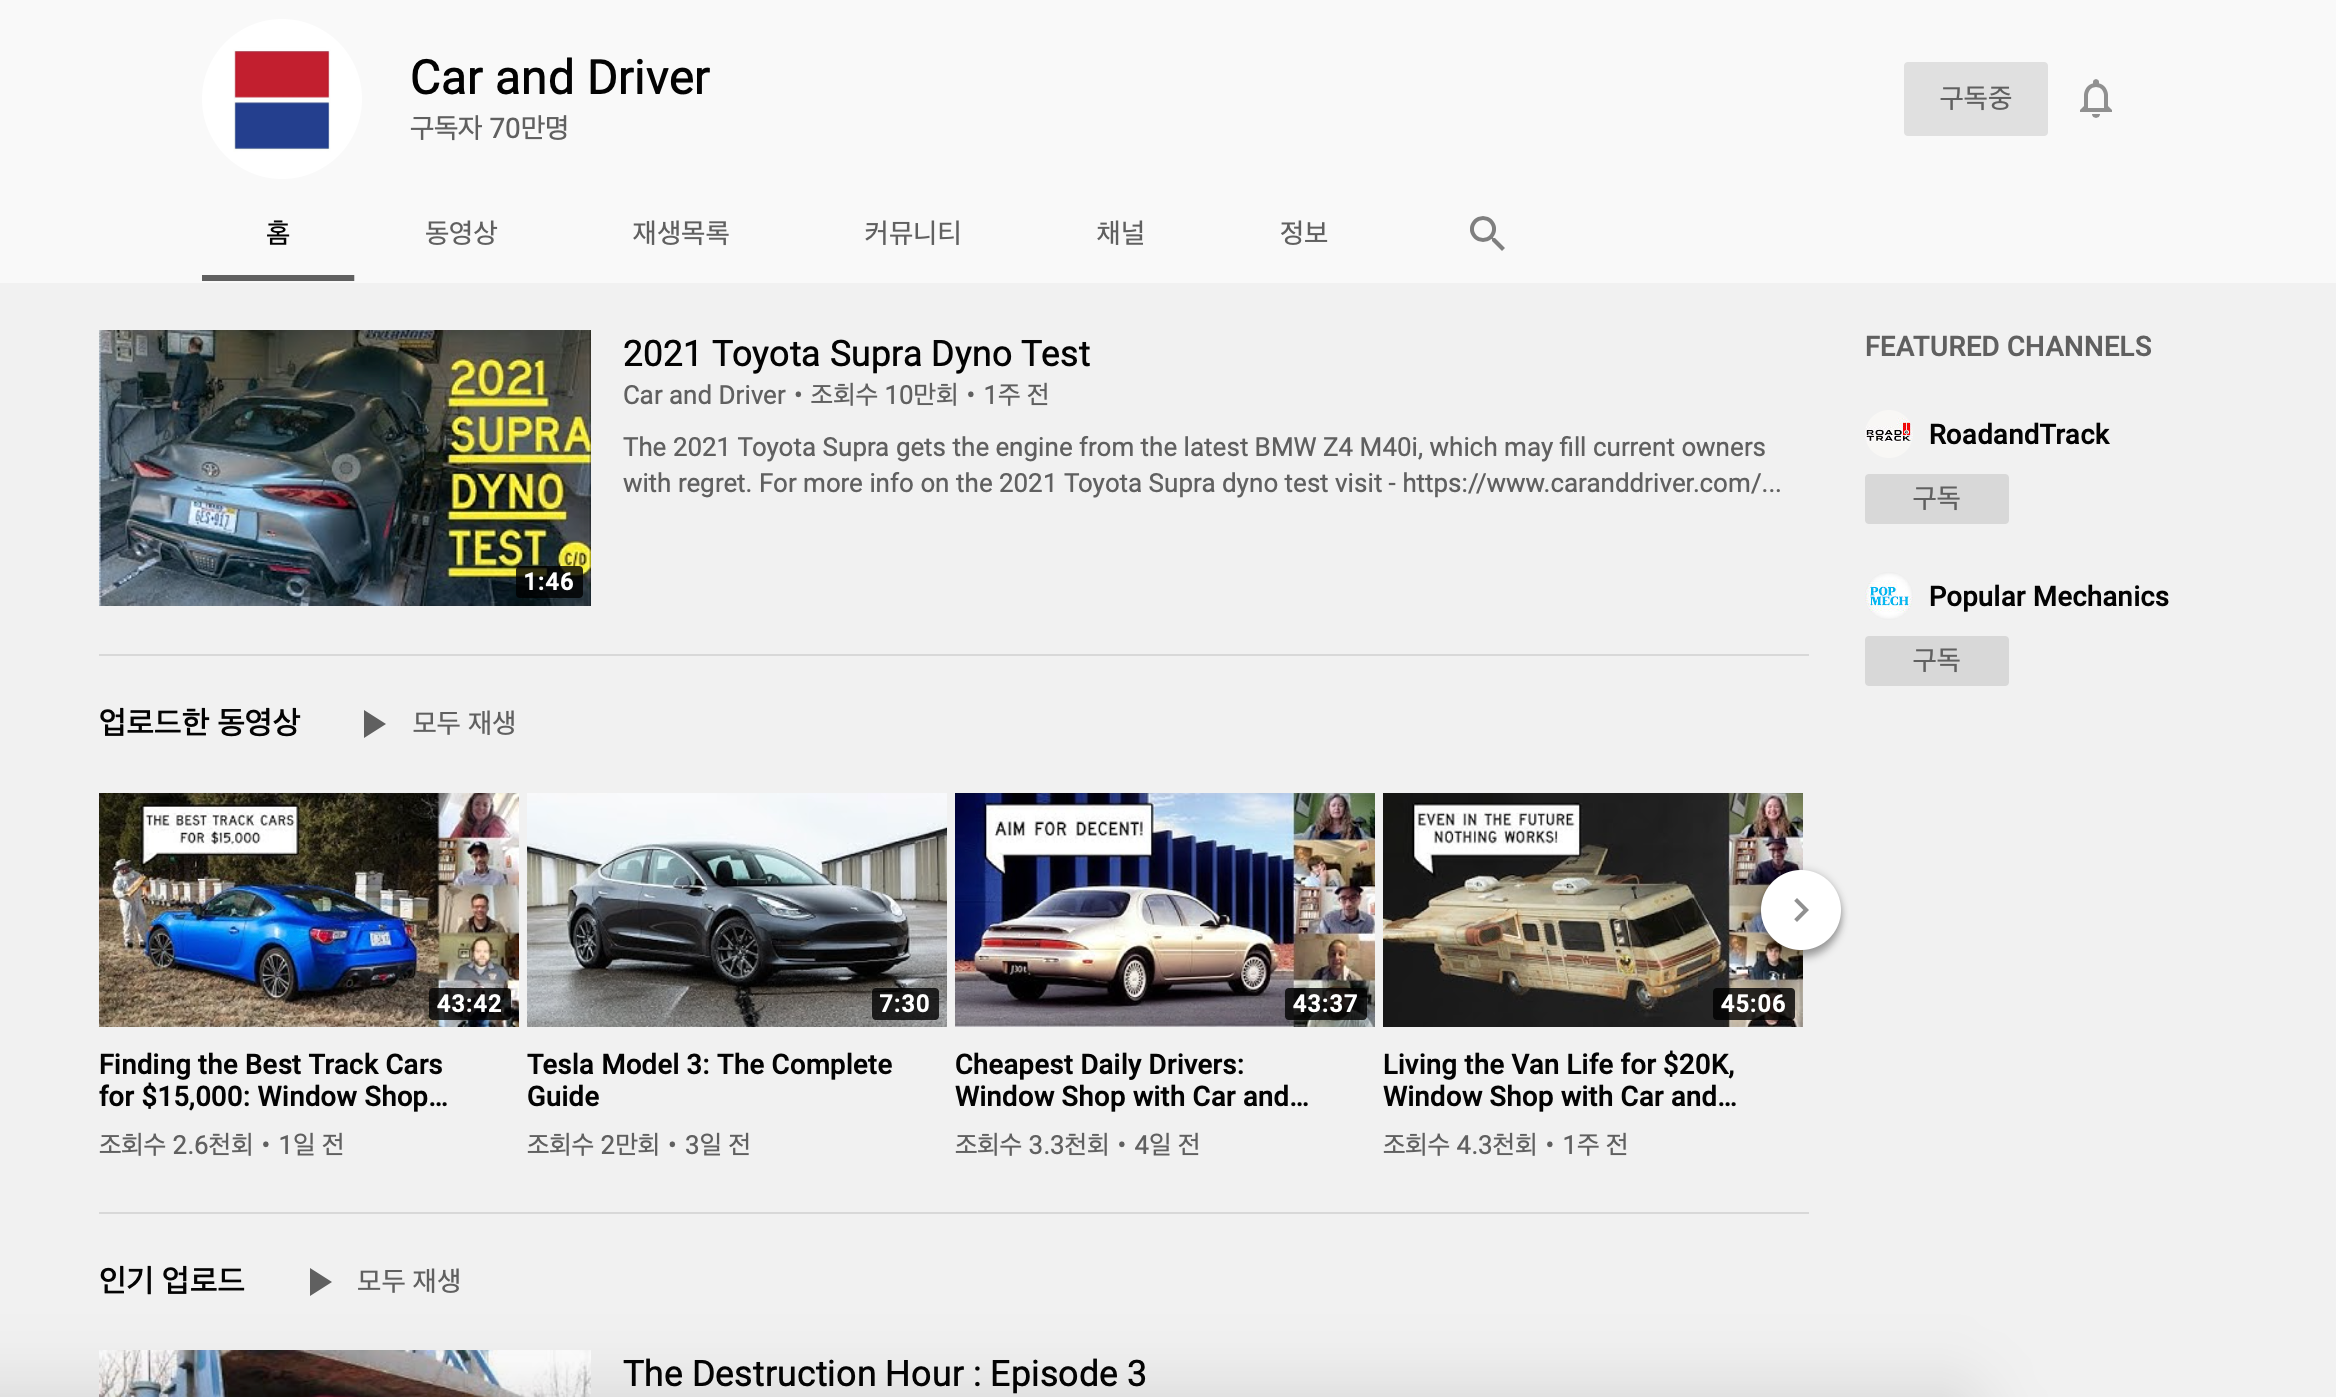Switch to the 동영상 tab
2336x1397 pixels.
pyautogui.click(x=461, y=233)
